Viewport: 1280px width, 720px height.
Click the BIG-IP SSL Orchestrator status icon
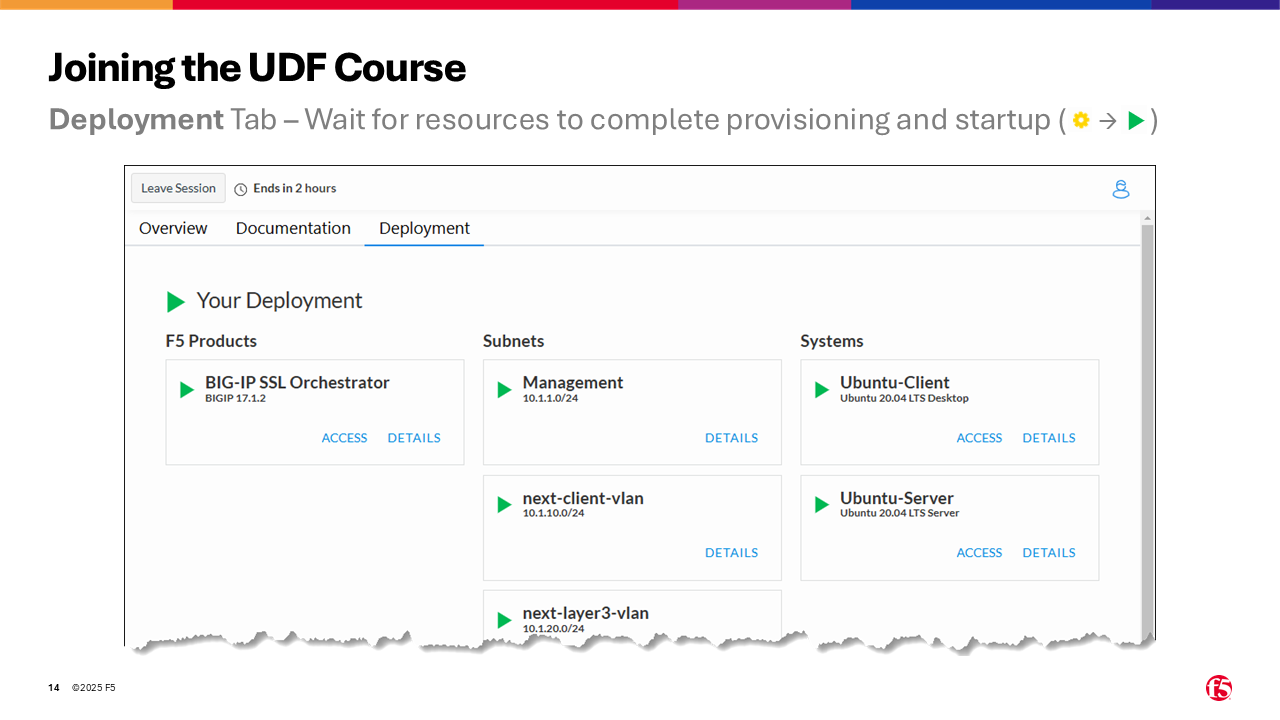tap(187, 390)
